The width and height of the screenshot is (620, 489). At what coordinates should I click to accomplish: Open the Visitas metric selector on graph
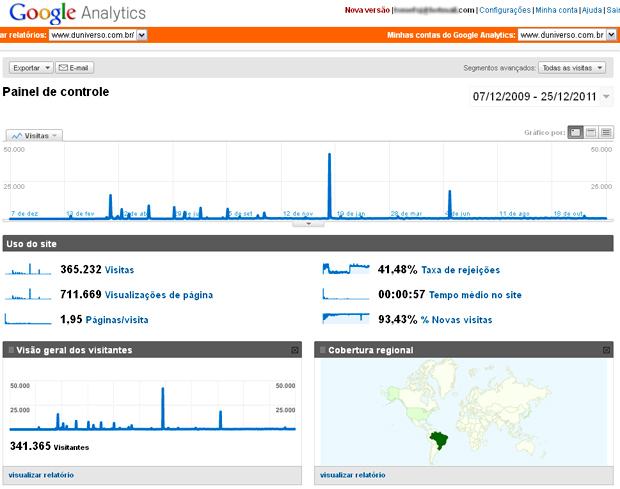tap(34, 134)
